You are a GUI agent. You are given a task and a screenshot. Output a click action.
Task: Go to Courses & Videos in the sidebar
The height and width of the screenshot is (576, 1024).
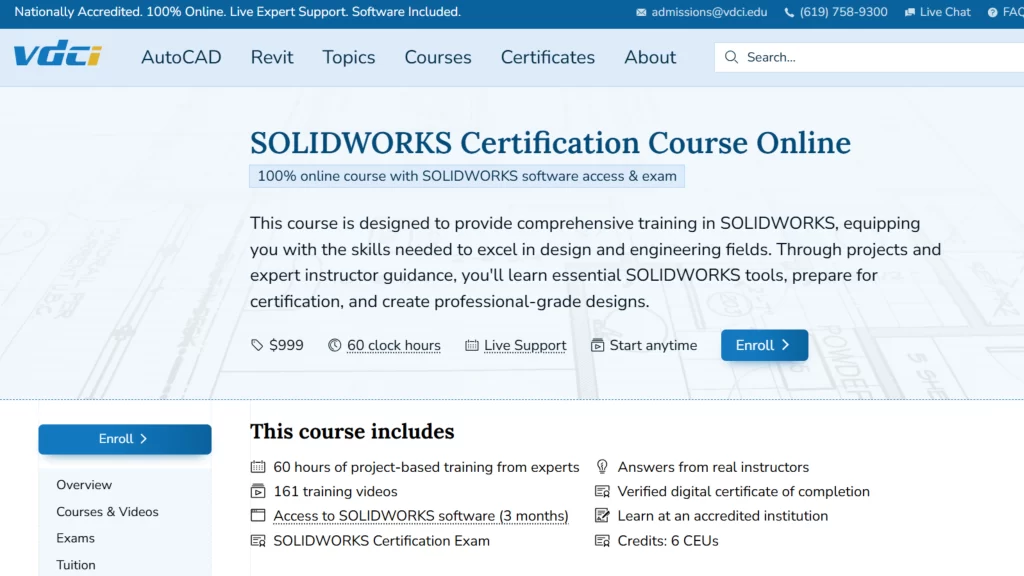(107, 511)
